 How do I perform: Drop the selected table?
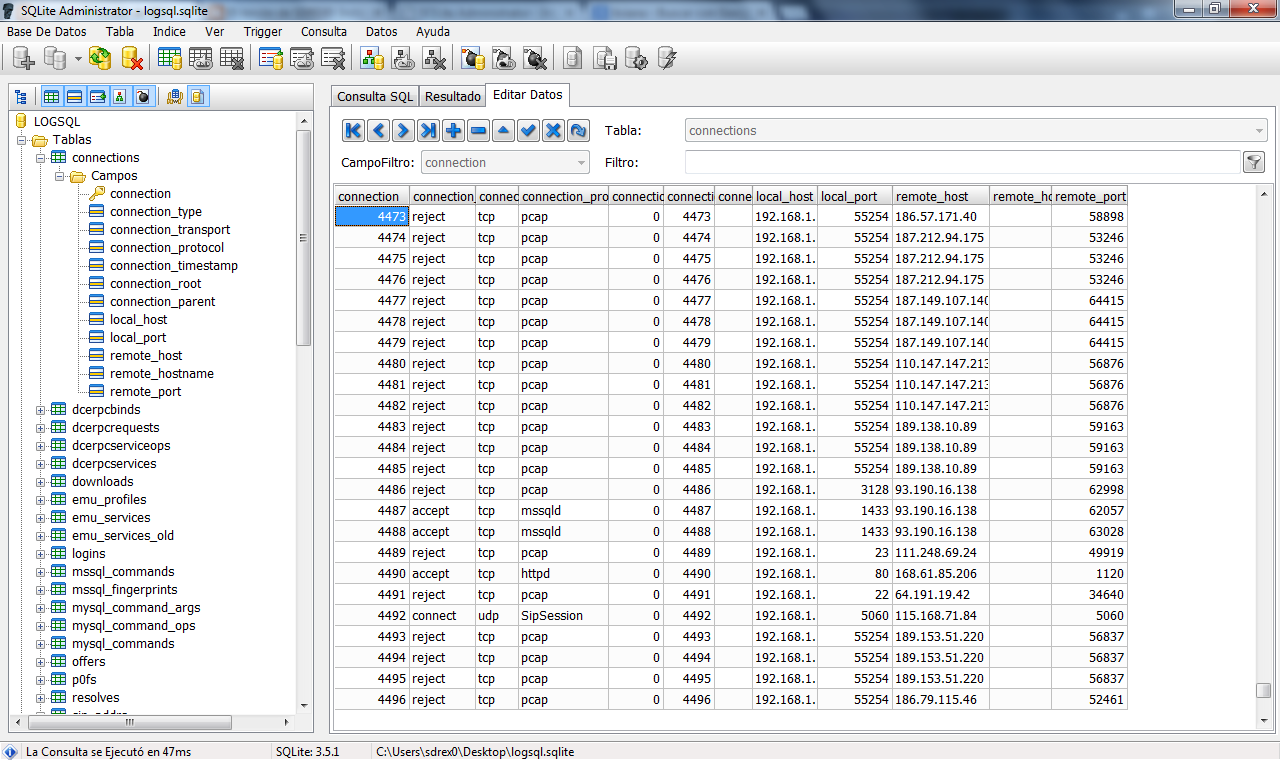tap(231, 58)
